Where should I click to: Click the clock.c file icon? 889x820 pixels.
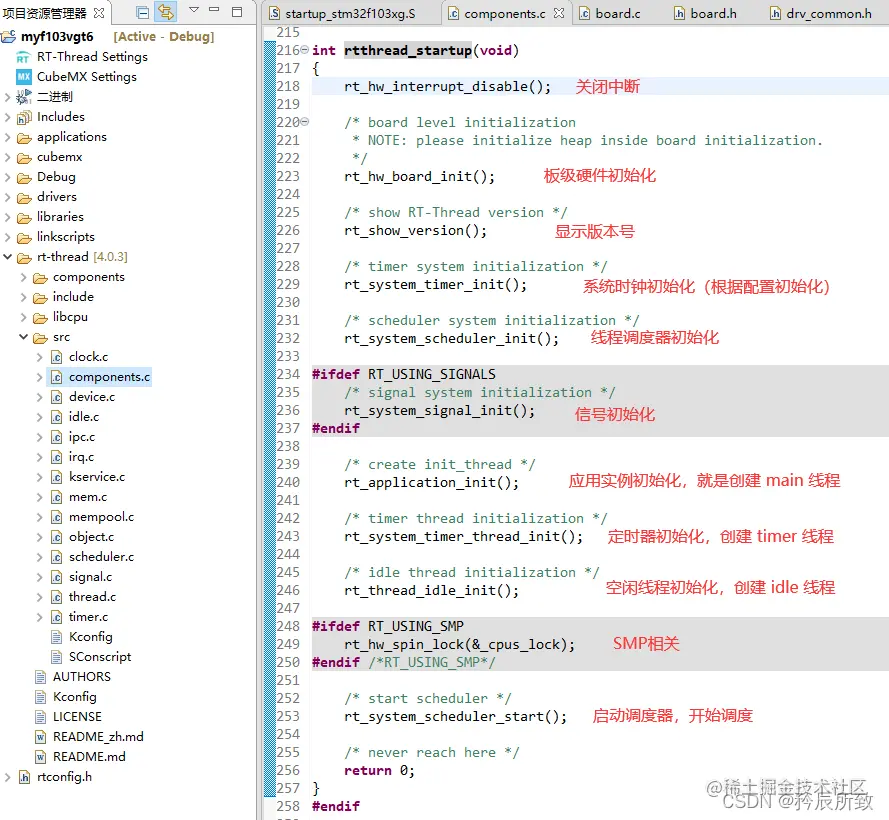pyautogui.click(x=56, y=357)
